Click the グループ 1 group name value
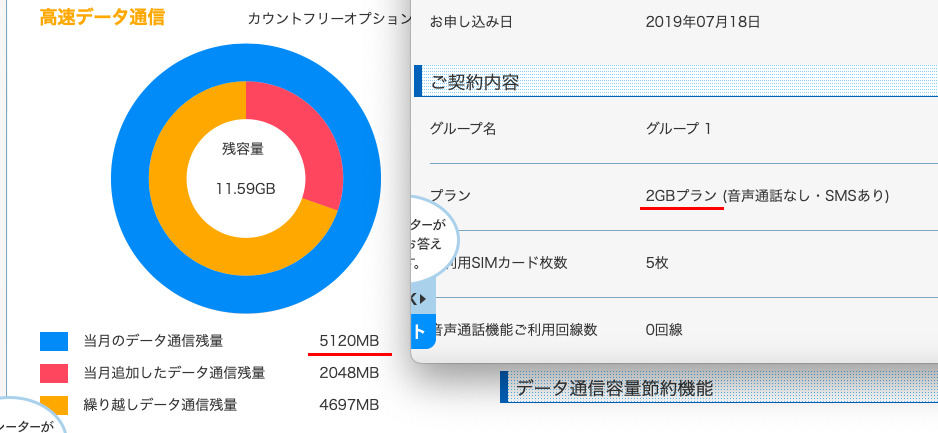938x433 pixels. 679,128
